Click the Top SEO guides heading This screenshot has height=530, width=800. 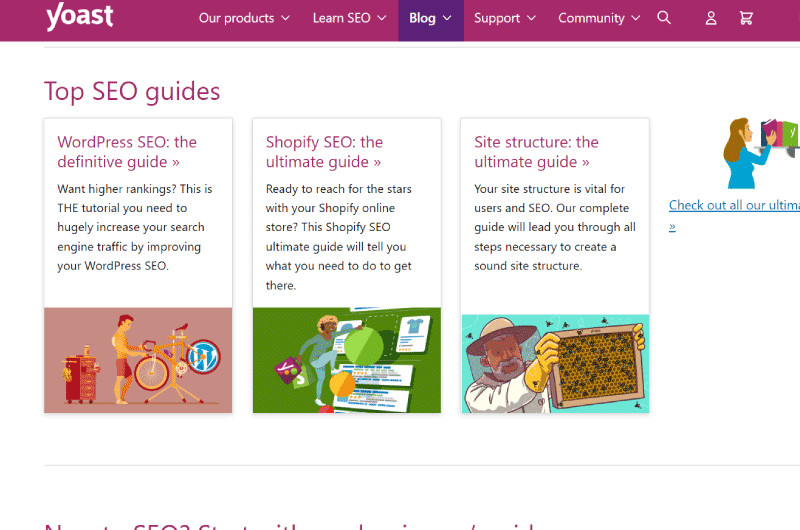pyautogui.click(x=132, y=92)
